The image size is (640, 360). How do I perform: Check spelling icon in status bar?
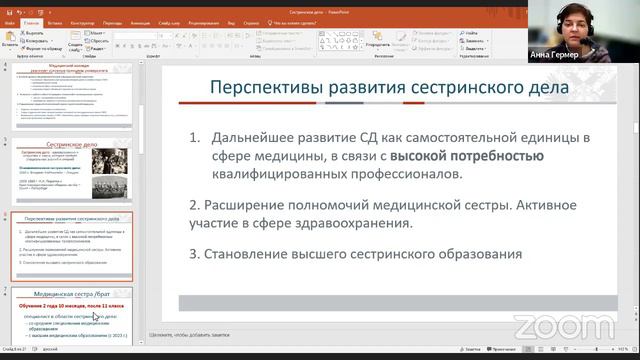click(x=35, y=349)
